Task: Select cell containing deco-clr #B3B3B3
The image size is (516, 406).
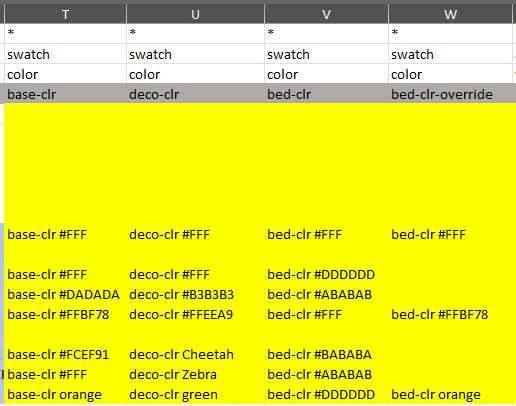Action: (195, 294)
